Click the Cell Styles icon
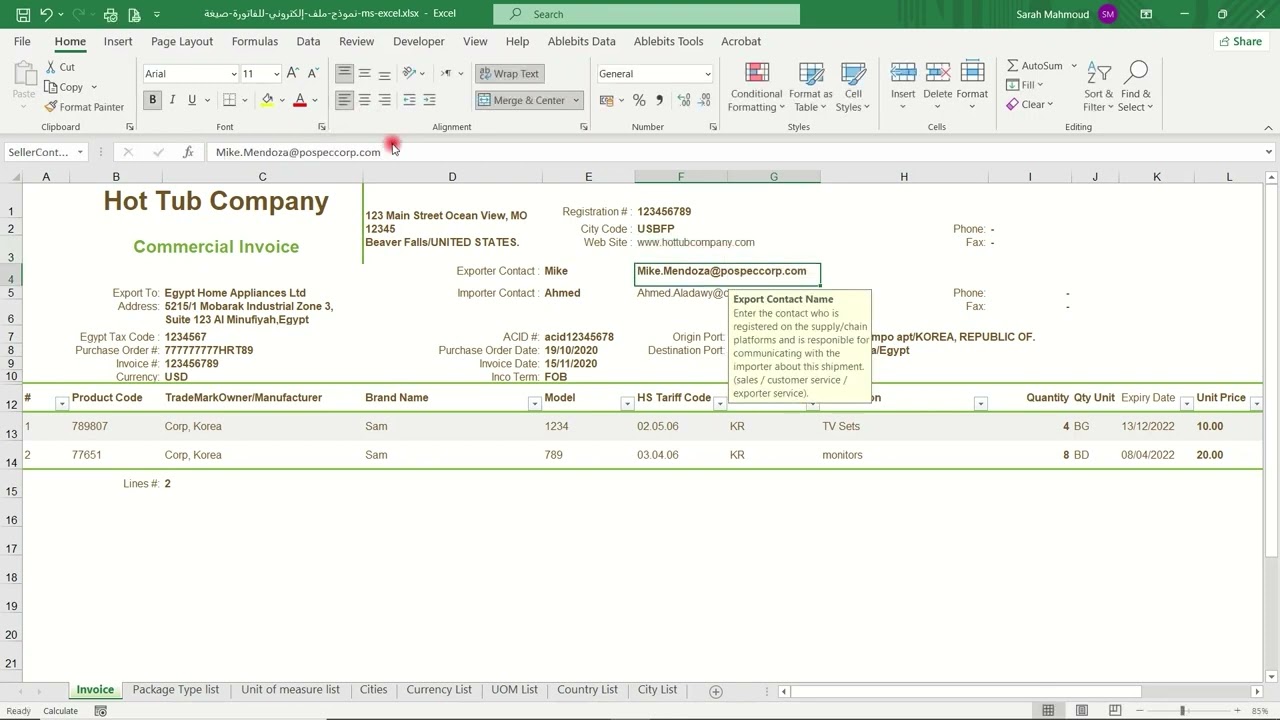The image size is (1280, 720). [x=853, y=73]
